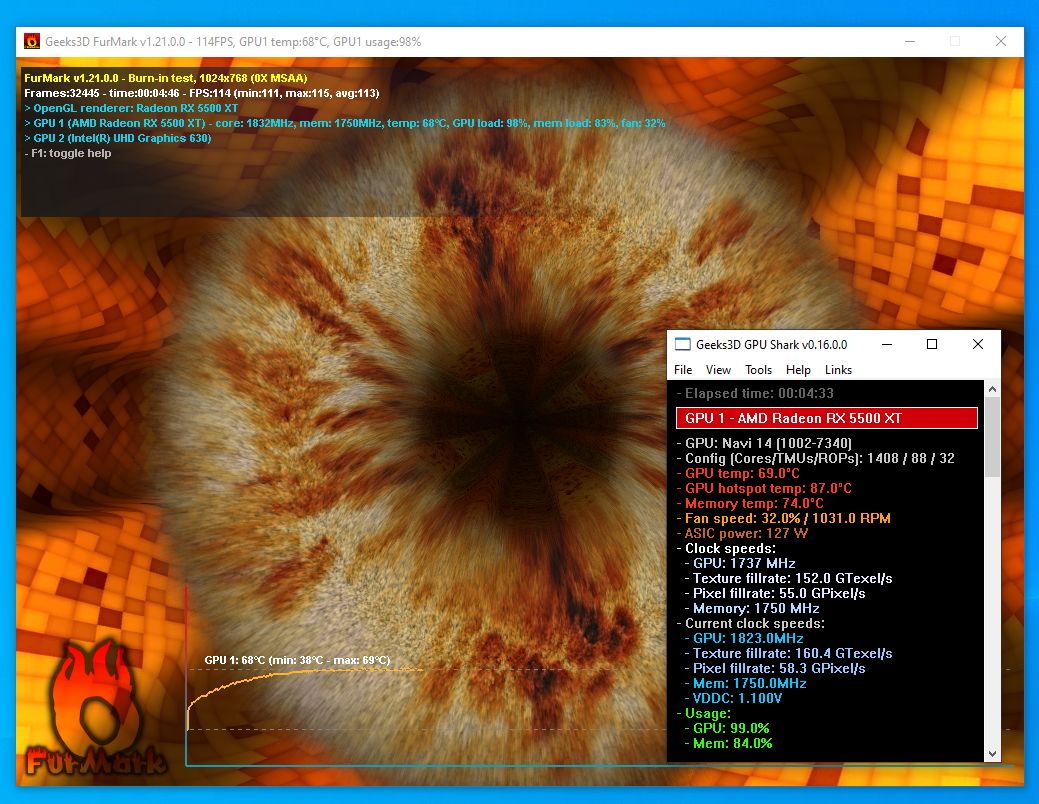This screenshot has width=1039, height=804.
Task: Click the Config Cores/TMUs/ROPs line
Action: (816, 458)
